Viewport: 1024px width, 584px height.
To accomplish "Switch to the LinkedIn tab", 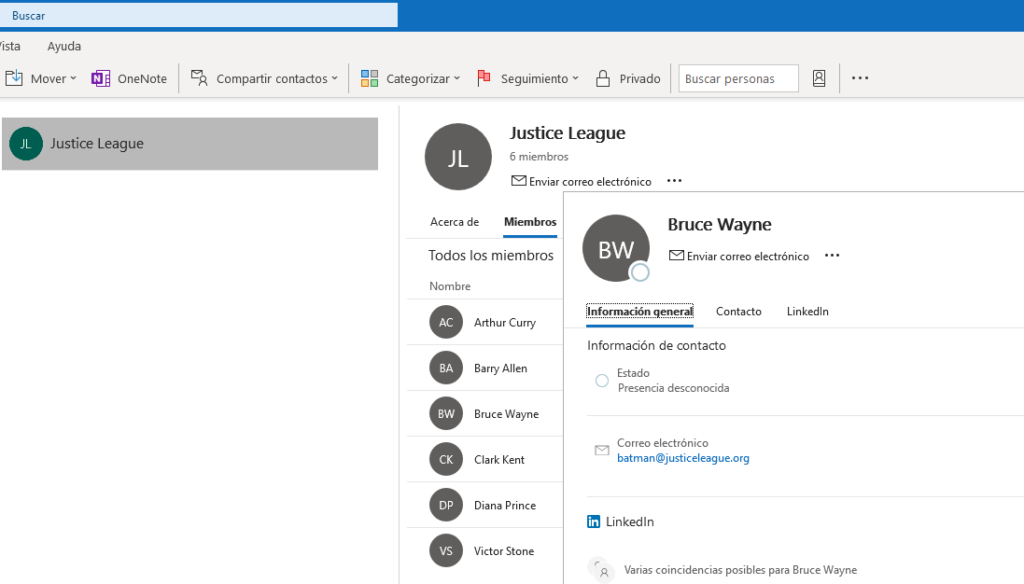I will tap(807, 312).
